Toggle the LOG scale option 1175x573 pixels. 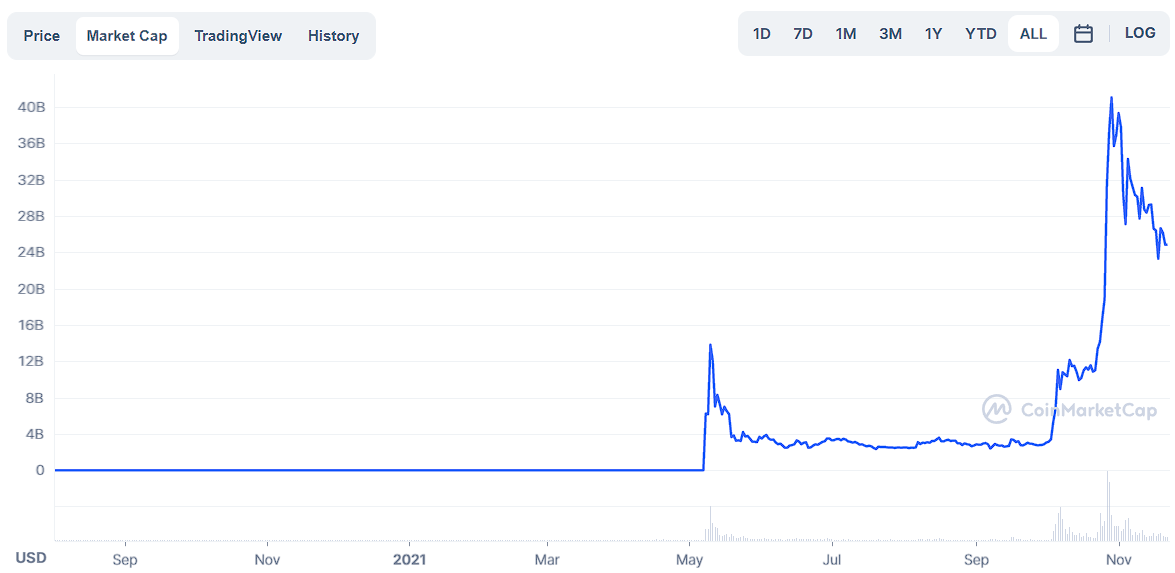[x=1140, y=33]
